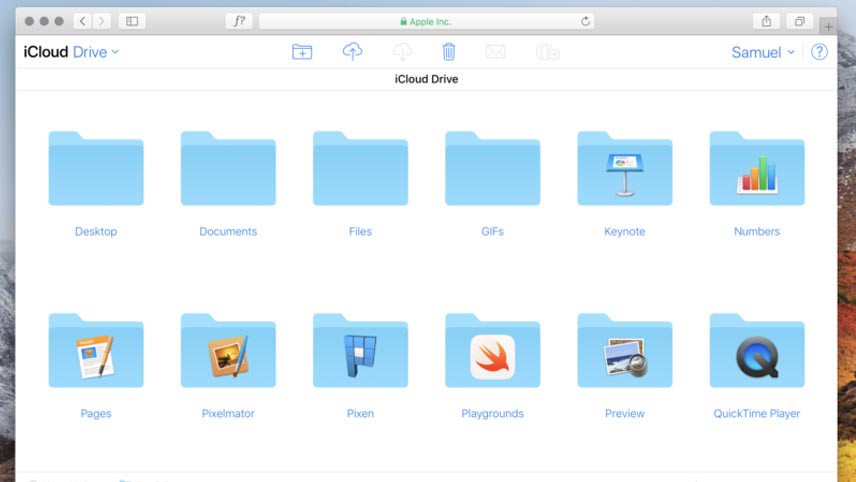This screenshot has height=482, width=856.
Task: Open the Samuel account menu
Action: coord(763,52)
